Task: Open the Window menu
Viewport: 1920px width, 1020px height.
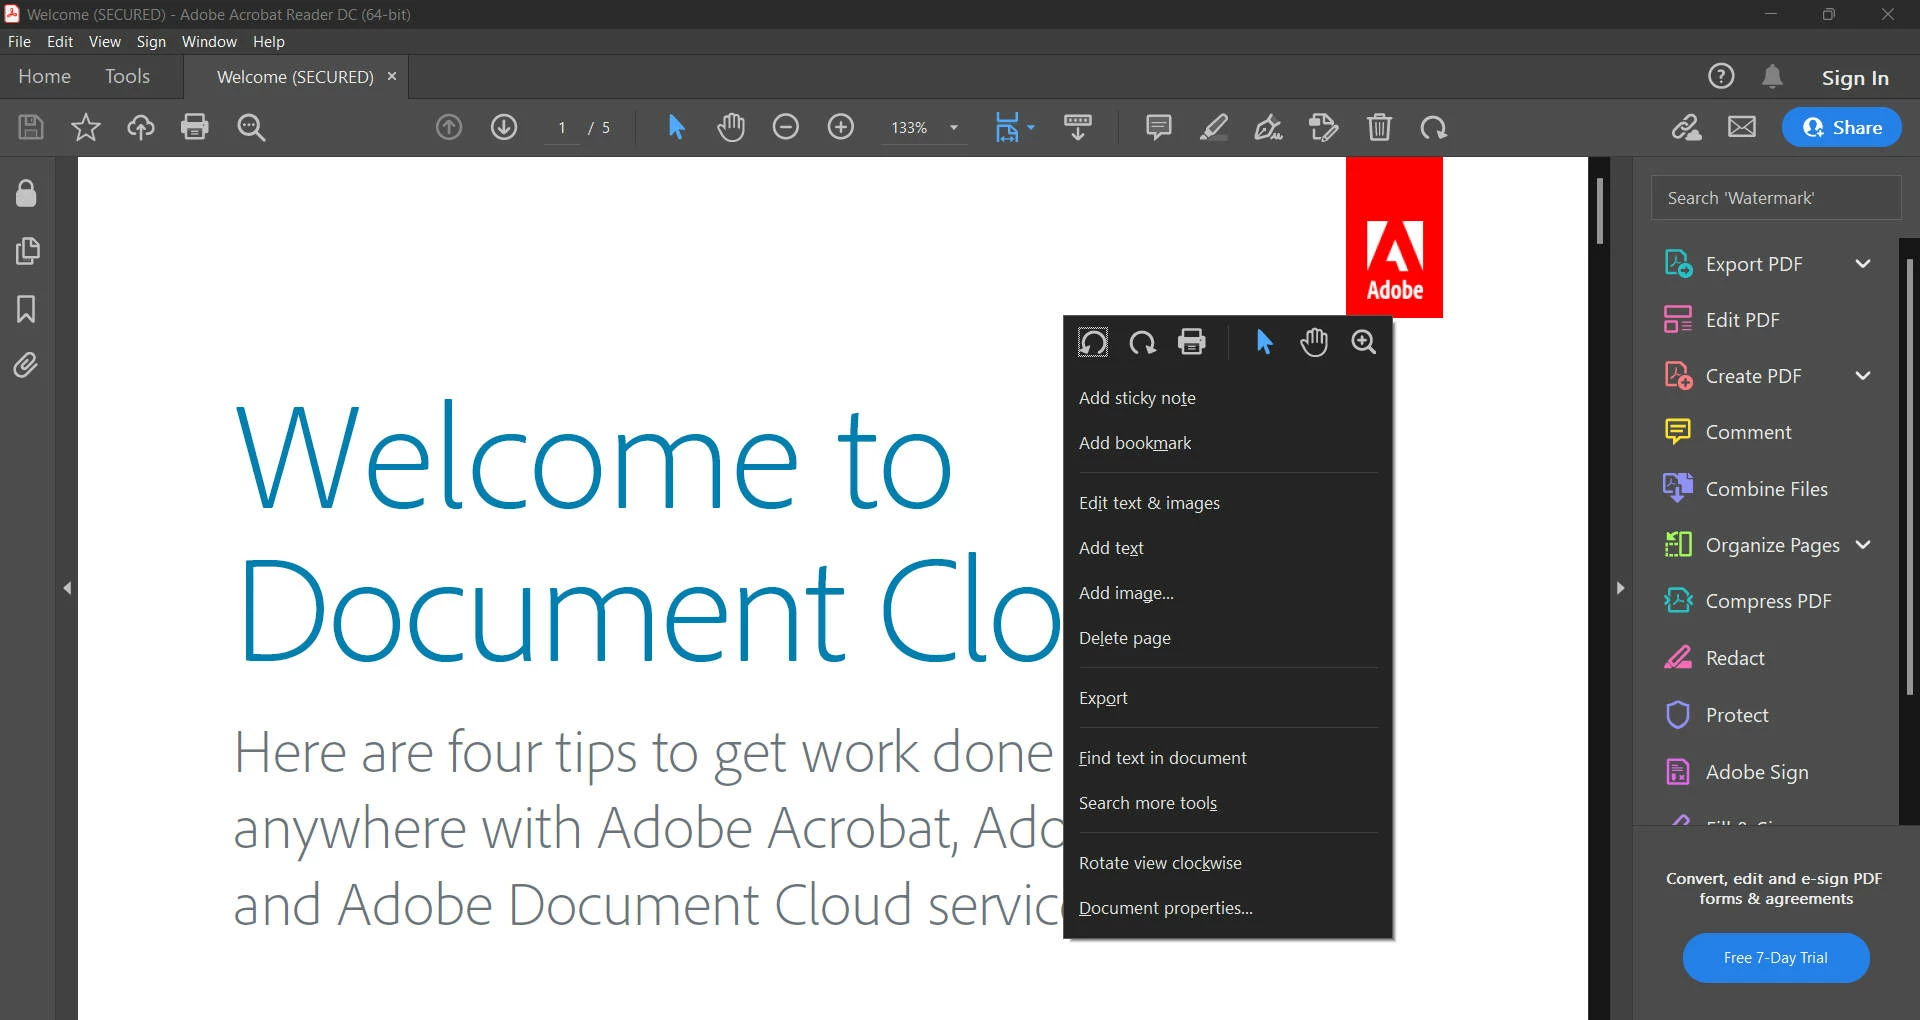Action: pos(209,41)
